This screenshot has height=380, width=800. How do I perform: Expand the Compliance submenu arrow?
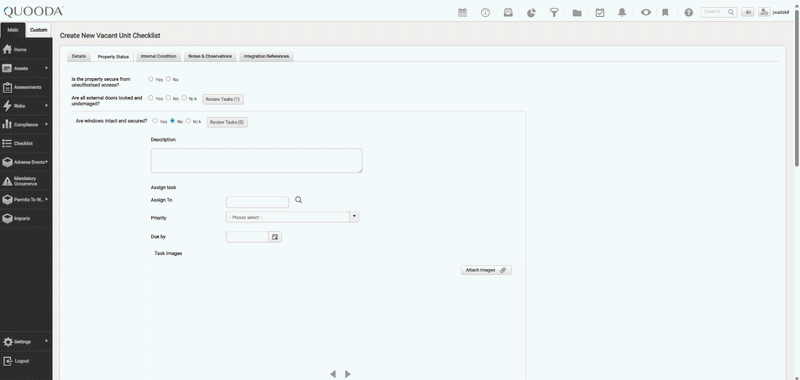point(46,124)
